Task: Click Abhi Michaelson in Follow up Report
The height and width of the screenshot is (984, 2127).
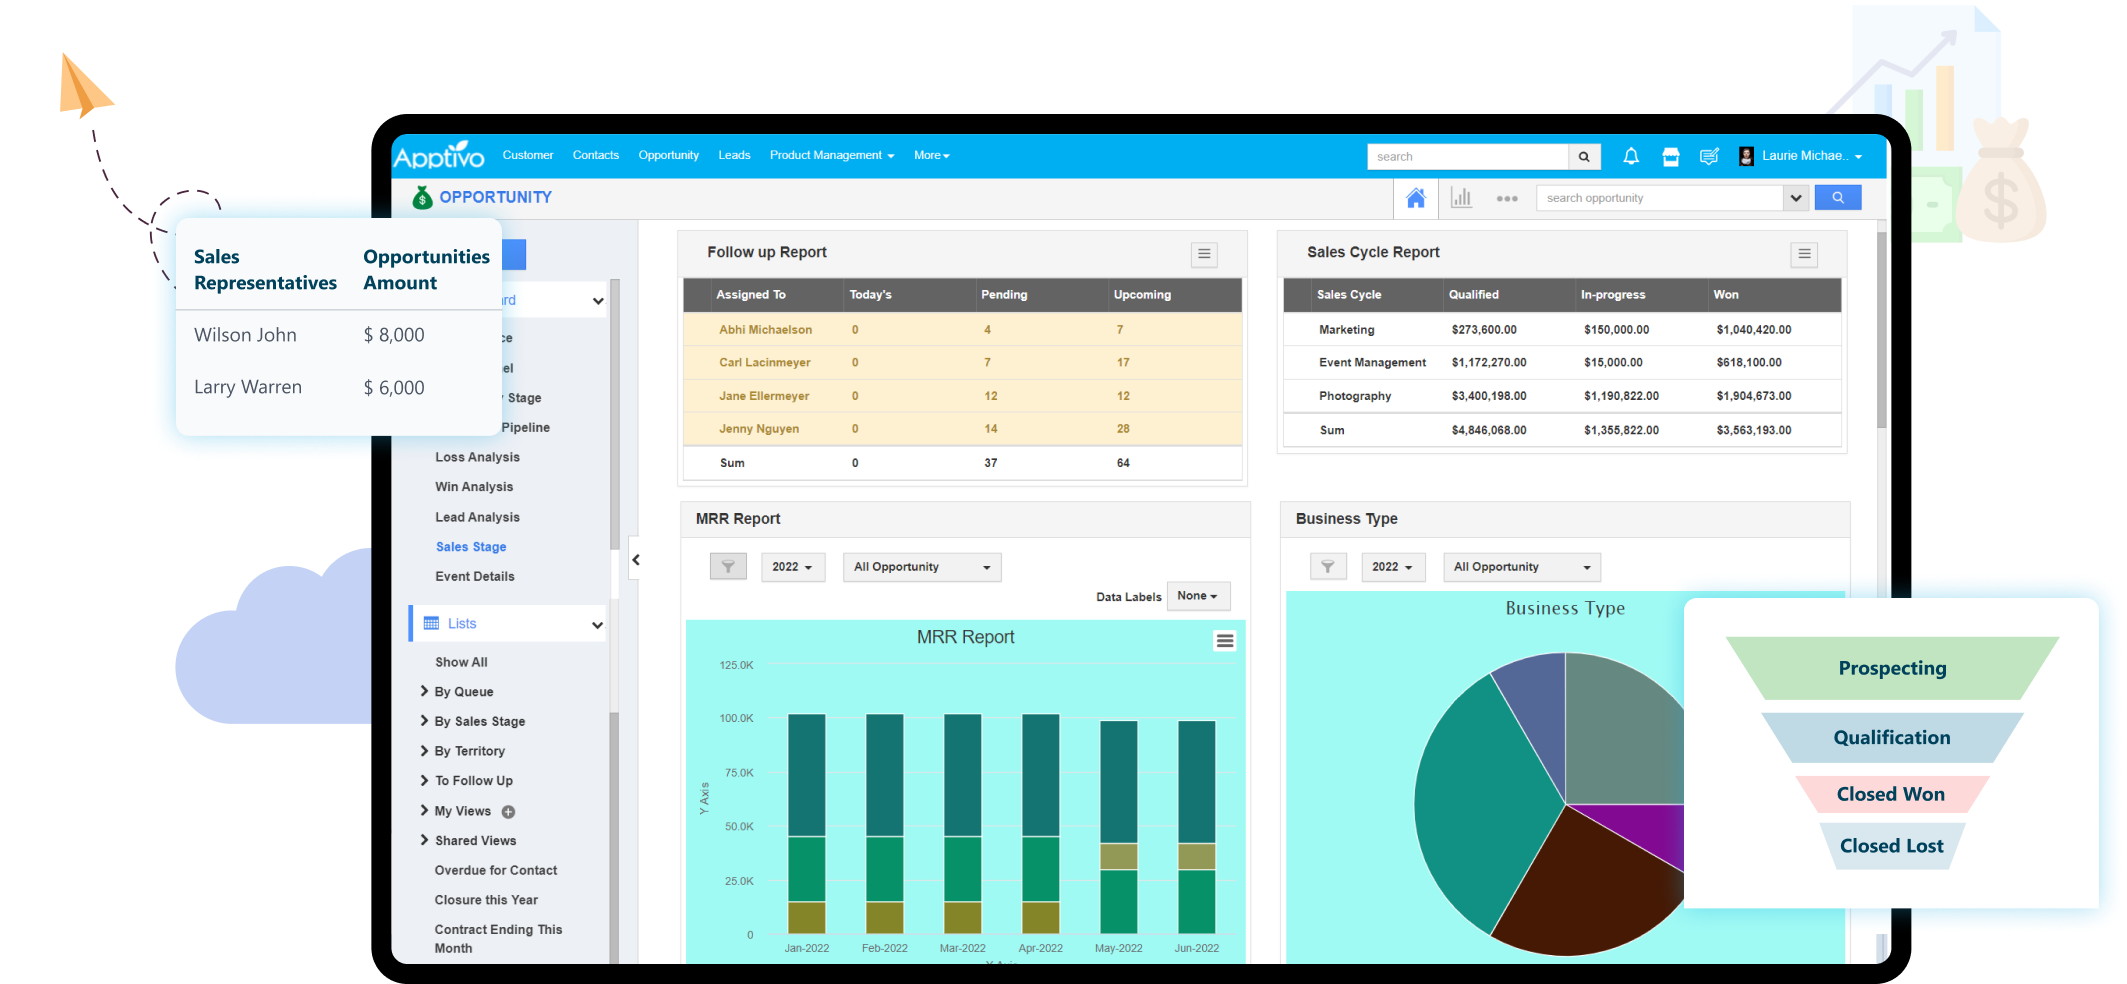Action: 765,330
